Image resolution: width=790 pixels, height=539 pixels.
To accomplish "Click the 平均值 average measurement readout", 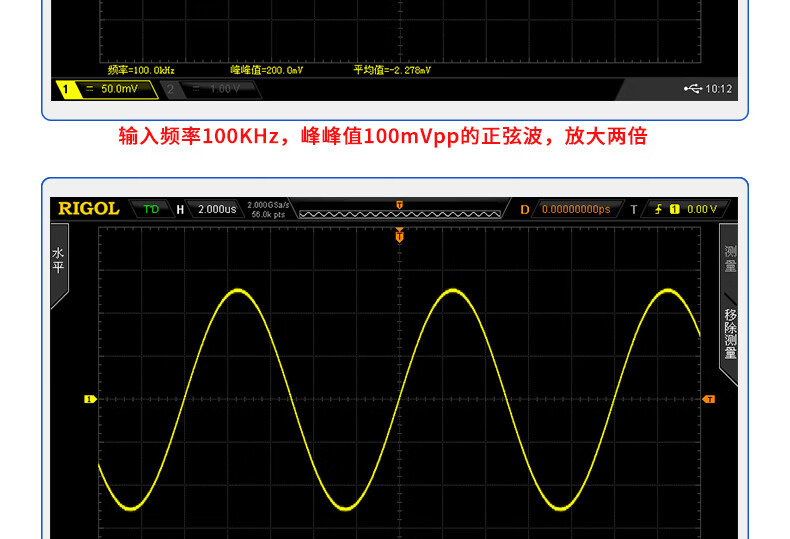I will pyautogui.click(x=392, y=70).
